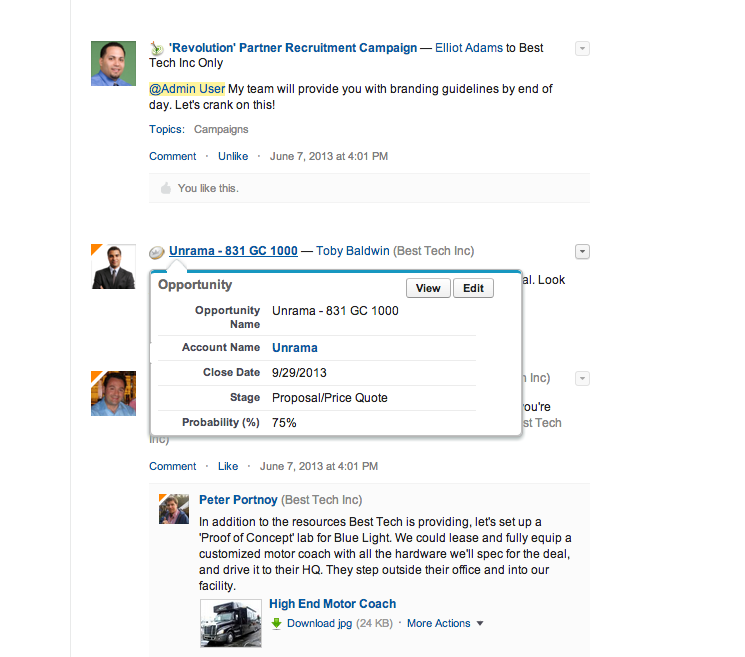745x657 pixels.
Task: Click View button in Opportunity popup
Action: [428, 288]
